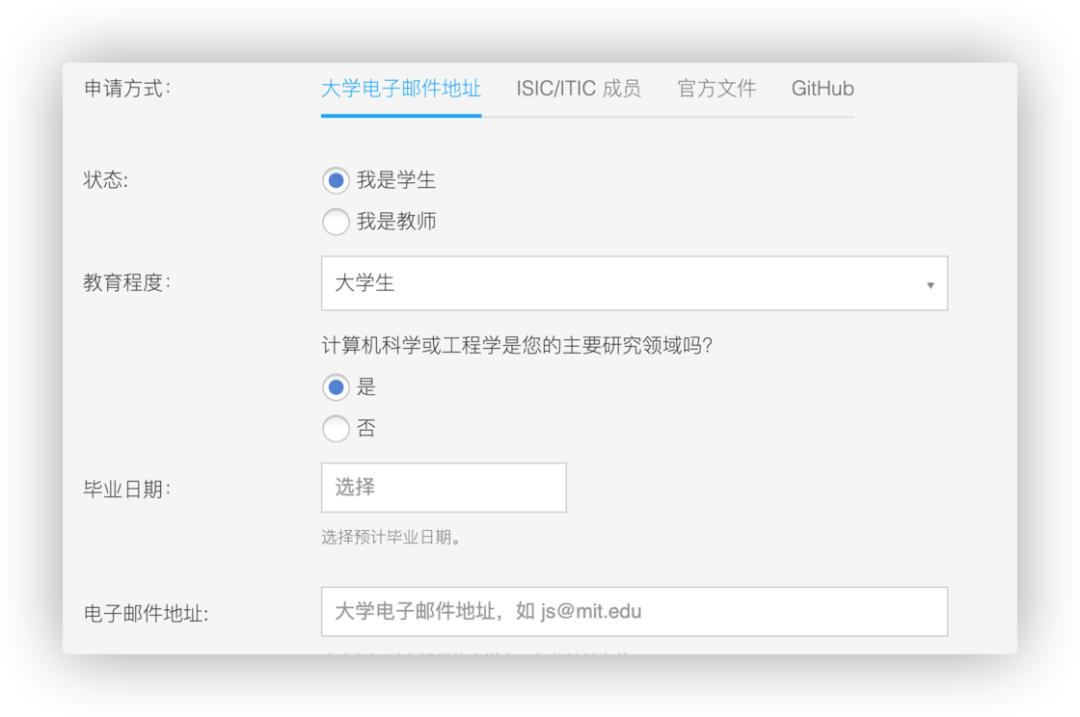Open the ISIC/ITIC 成员 tab
The height and width of the screenshot is (717, 1080).
click(579, 89)
